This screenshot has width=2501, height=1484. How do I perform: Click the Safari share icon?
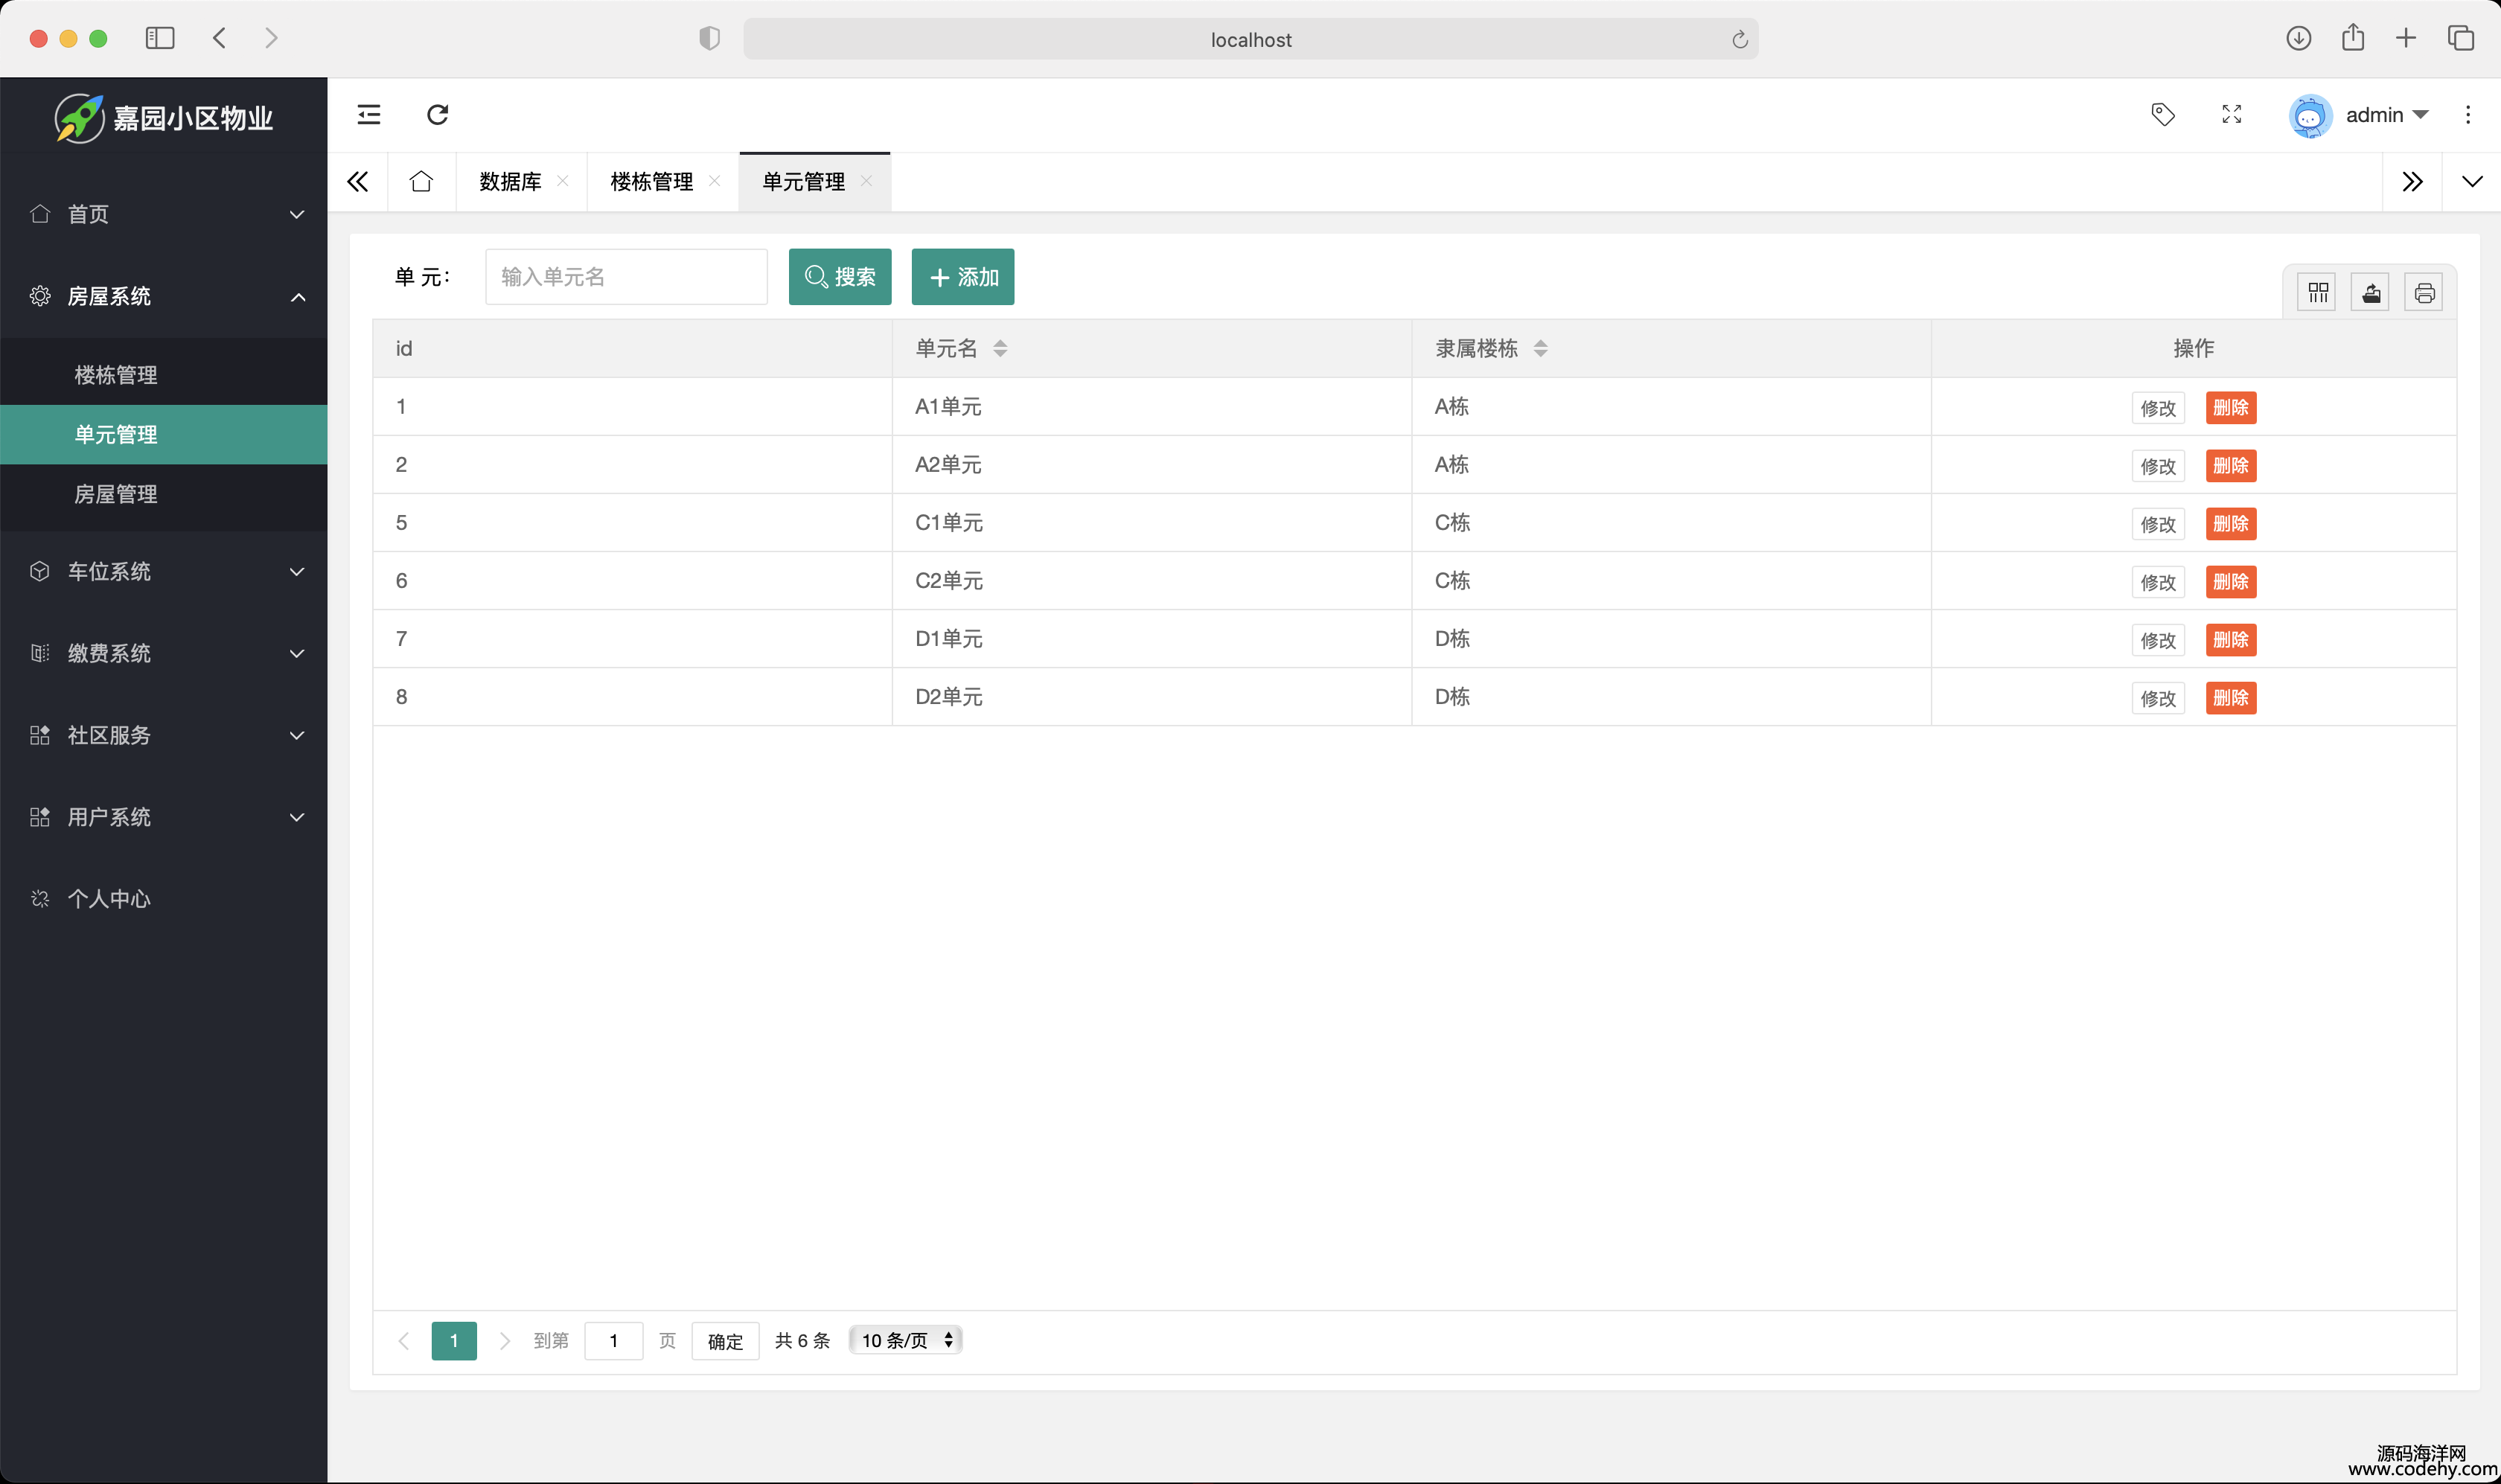2353,38
